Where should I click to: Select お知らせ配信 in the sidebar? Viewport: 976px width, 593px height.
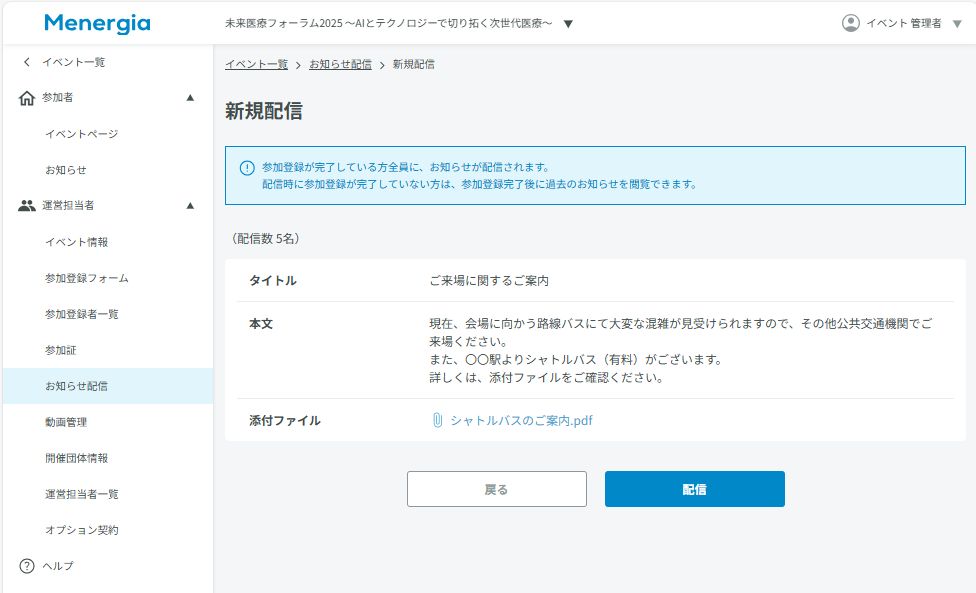108,386
